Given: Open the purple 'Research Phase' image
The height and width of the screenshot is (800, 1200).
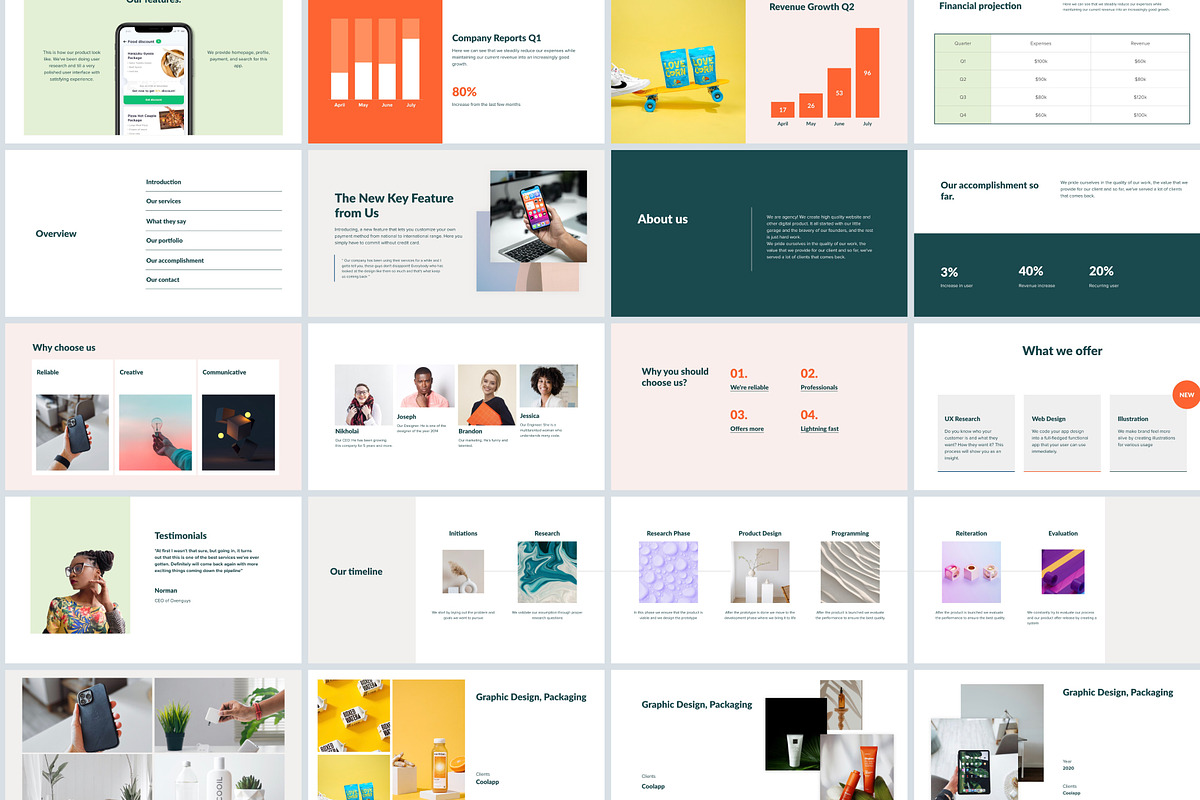Looking at the screenshot, I should [669, 572].
